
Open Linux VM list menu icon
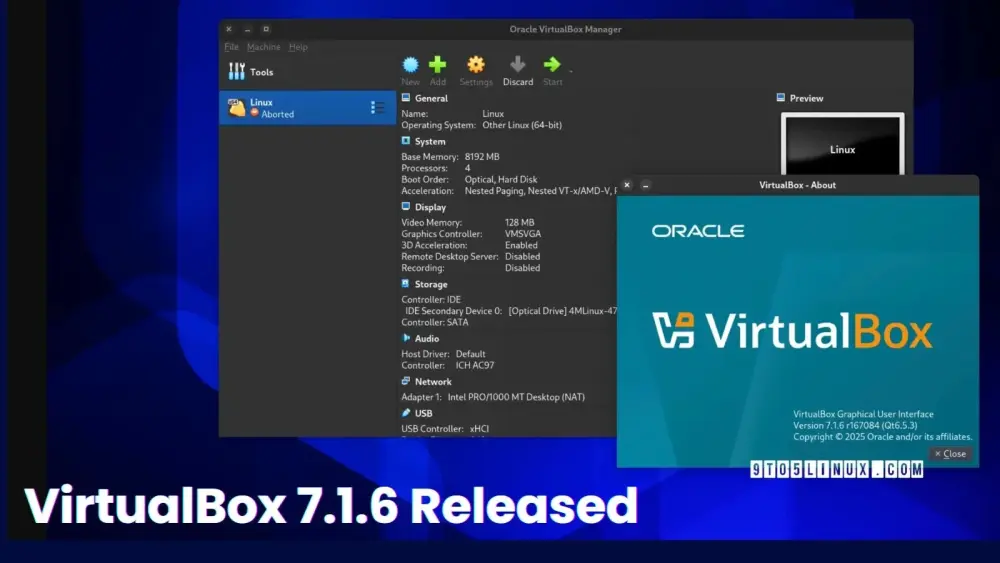(x=378, y=108)
